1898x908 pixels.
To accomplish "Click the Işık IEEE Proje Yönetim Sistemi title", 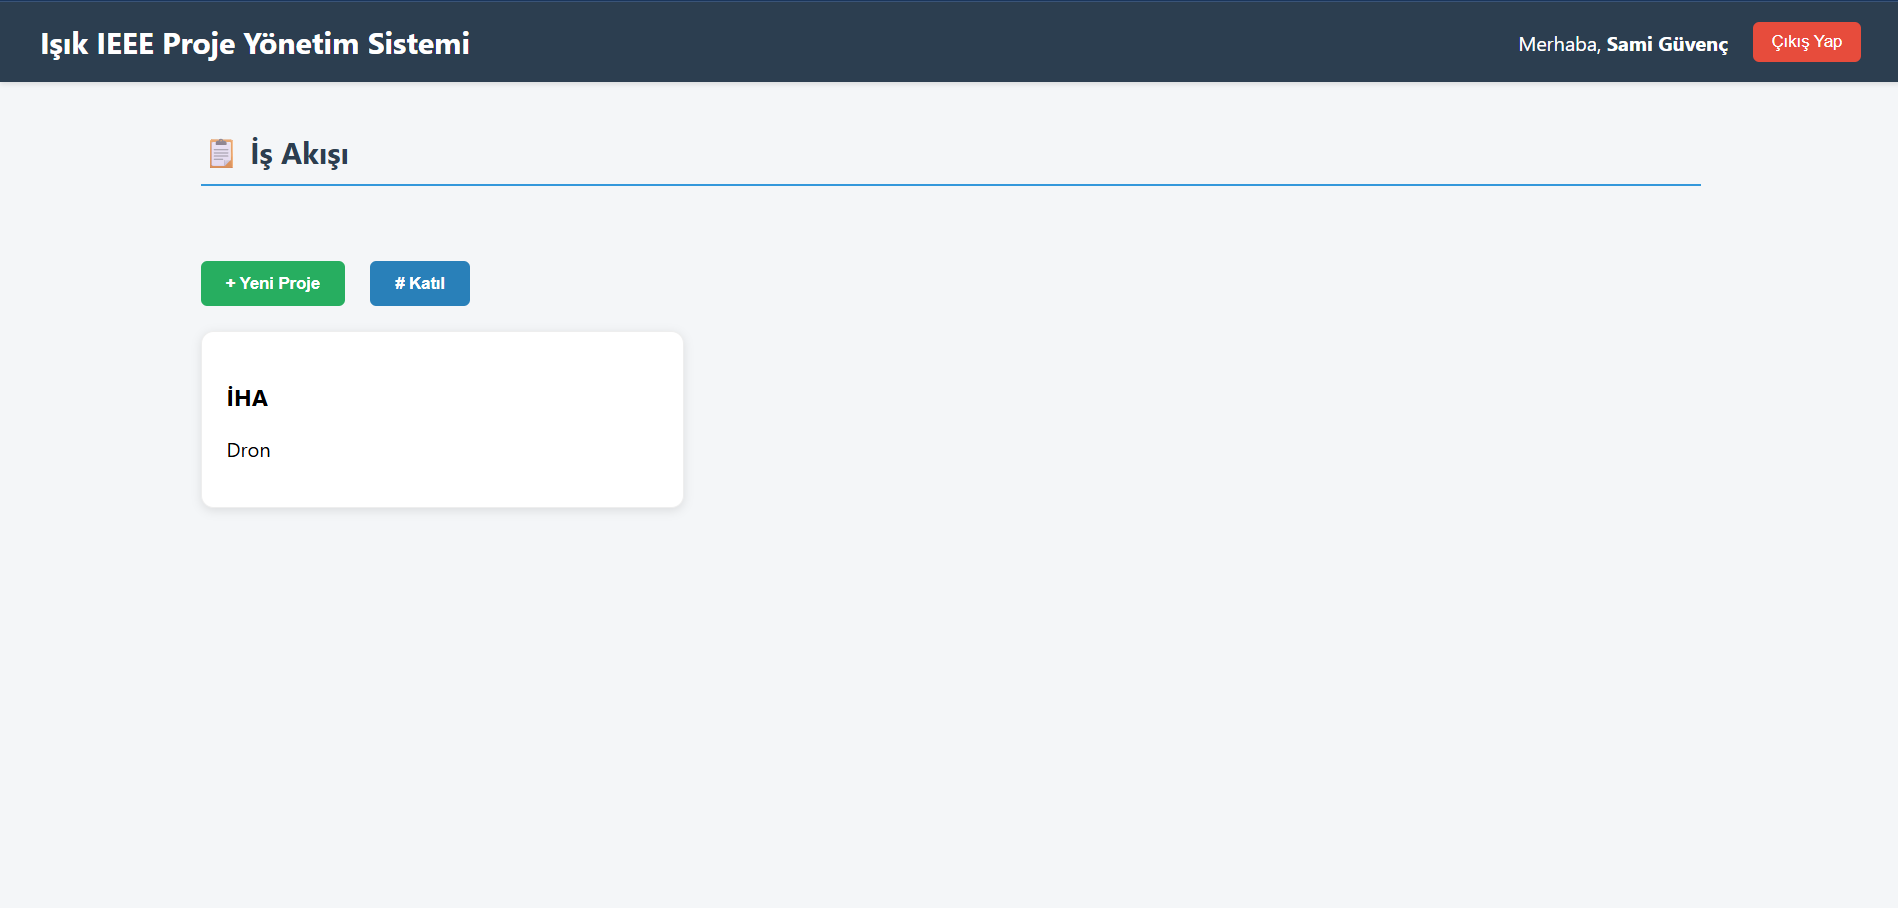I will (x=255, y=44).
